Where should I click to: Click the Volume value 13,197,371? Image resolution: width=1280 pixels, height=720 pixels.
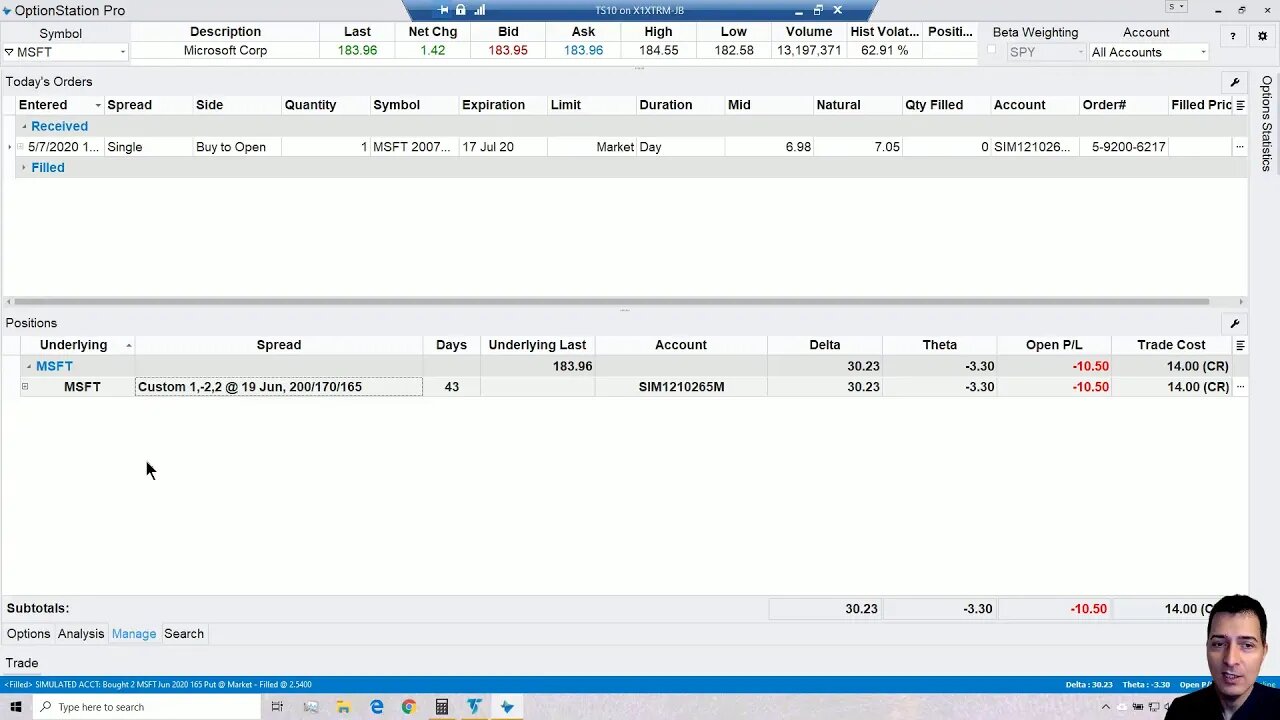coord(809,50)
